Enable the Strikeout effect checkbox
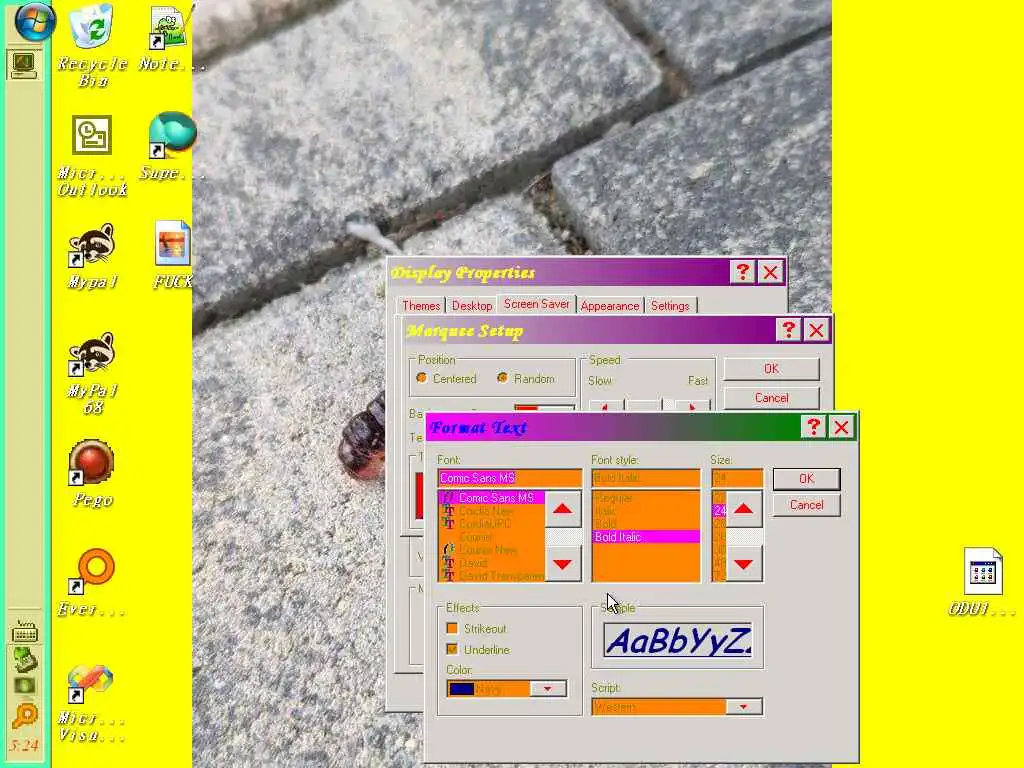The height and width of the screenshot is (768, 1024). coord(451,628)
